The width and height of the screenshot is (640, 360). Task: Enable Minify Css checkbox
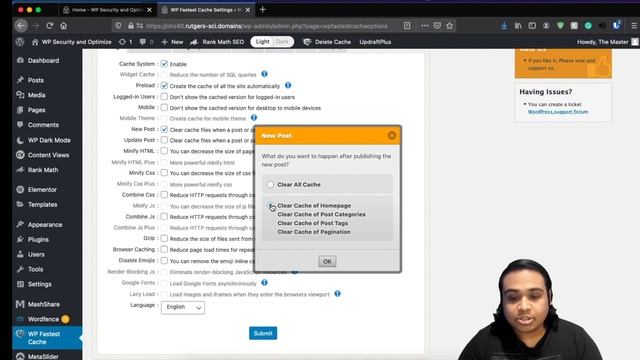pos(164,173)
